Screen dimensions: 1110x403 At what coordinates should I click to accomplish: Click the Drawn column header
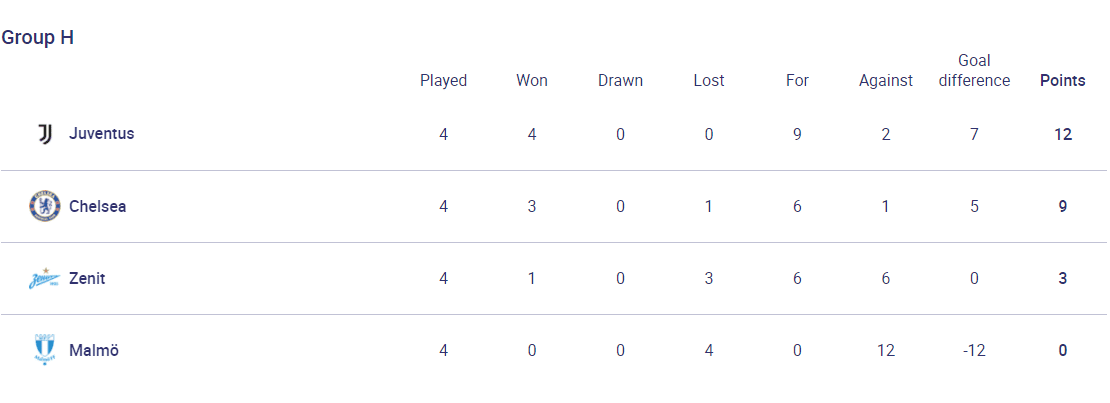coord(620,81)
